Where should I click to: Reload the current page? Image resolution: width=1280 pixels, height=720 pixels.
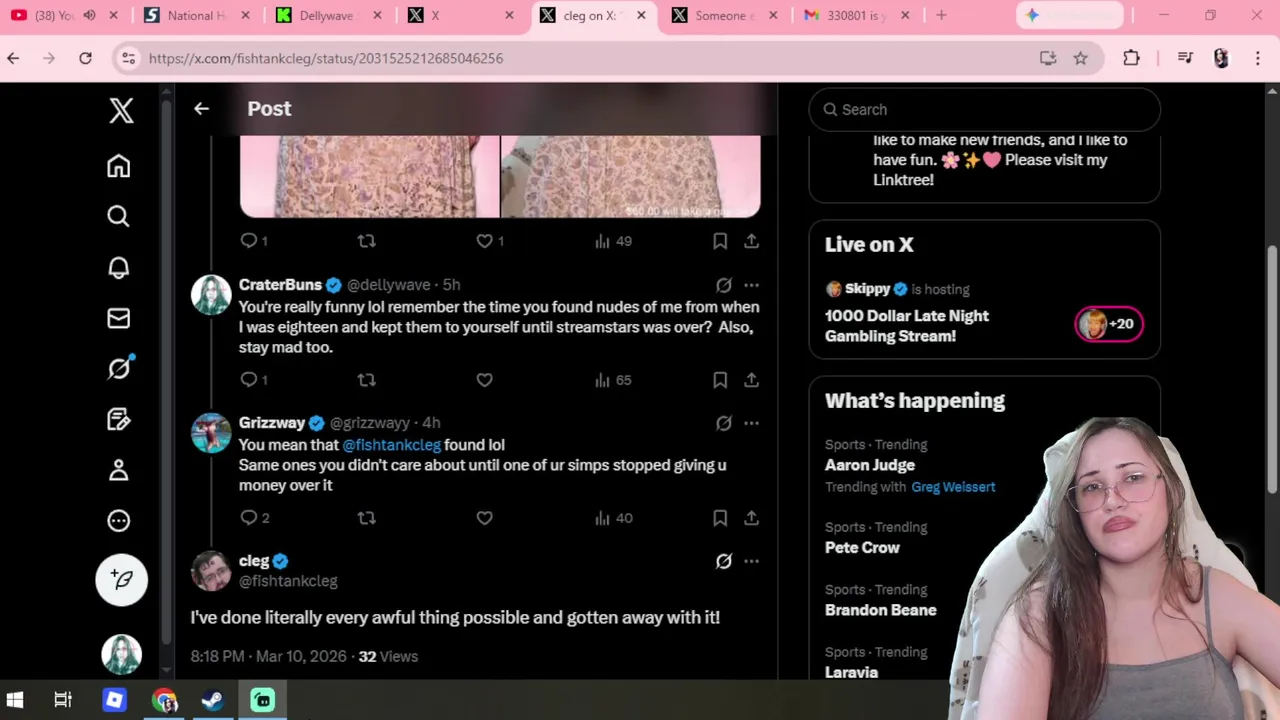tap(85, 58)
